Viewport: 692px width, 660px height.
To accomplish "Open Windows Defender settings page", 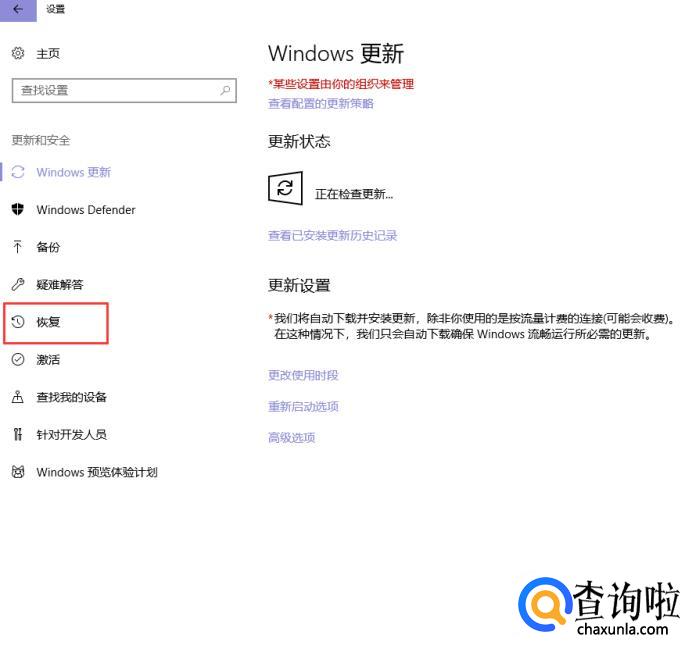I will click(x=86, y=210).
